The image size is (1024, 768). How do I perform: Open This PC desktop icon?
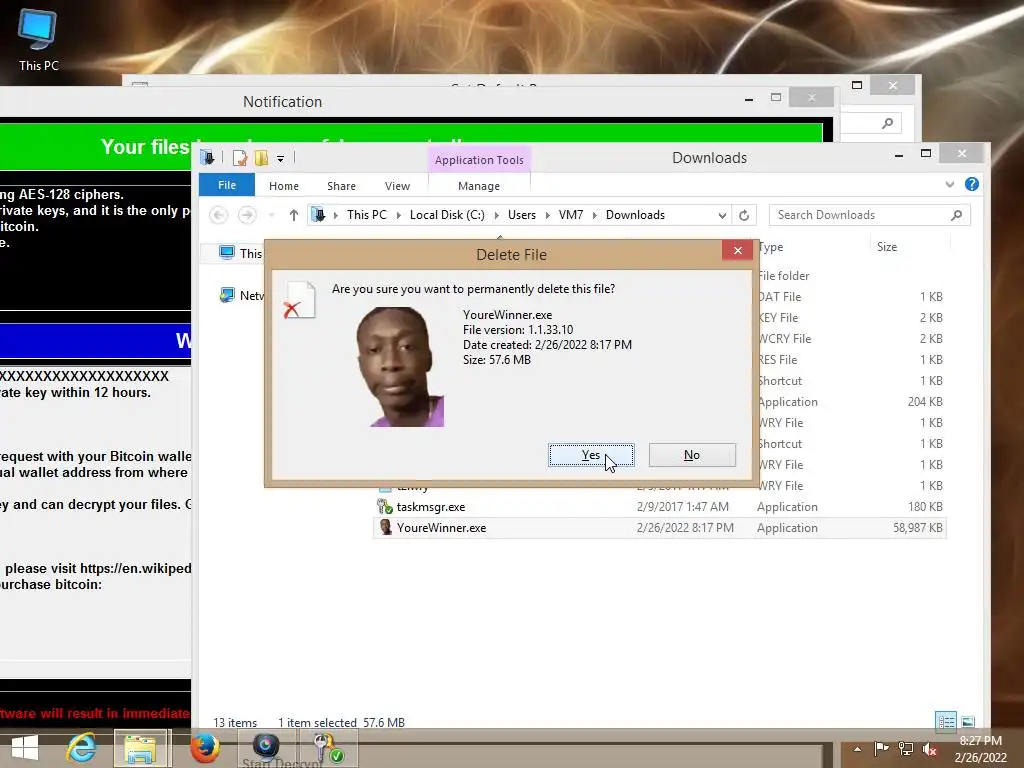(x=38, y=39)
